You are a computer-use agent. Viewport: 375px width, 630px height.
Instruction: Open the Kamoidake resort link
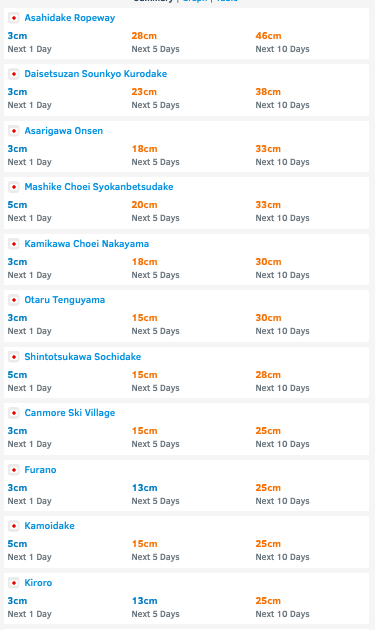click(49, 526)
